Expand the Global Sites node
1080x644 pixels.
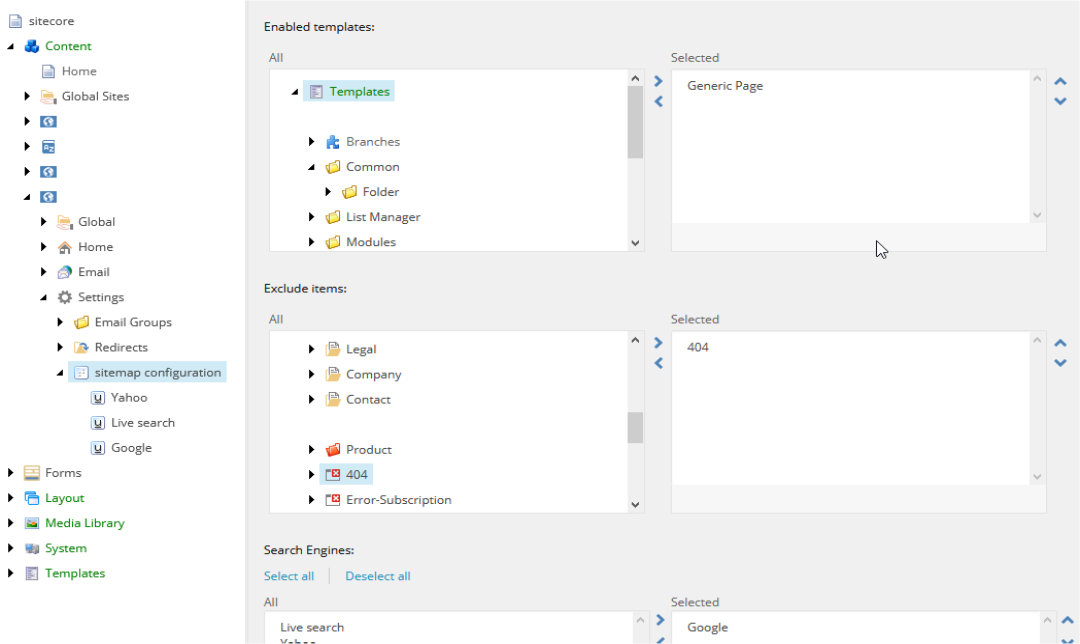27,96
